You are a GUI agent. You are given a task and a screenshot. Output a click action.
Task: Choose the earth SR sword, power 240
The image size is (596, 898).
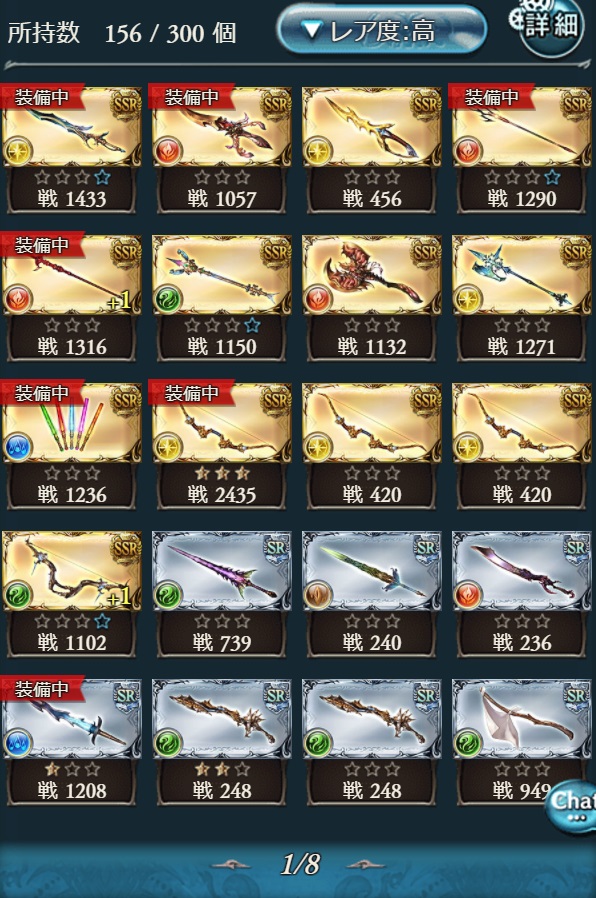[372, 593]
